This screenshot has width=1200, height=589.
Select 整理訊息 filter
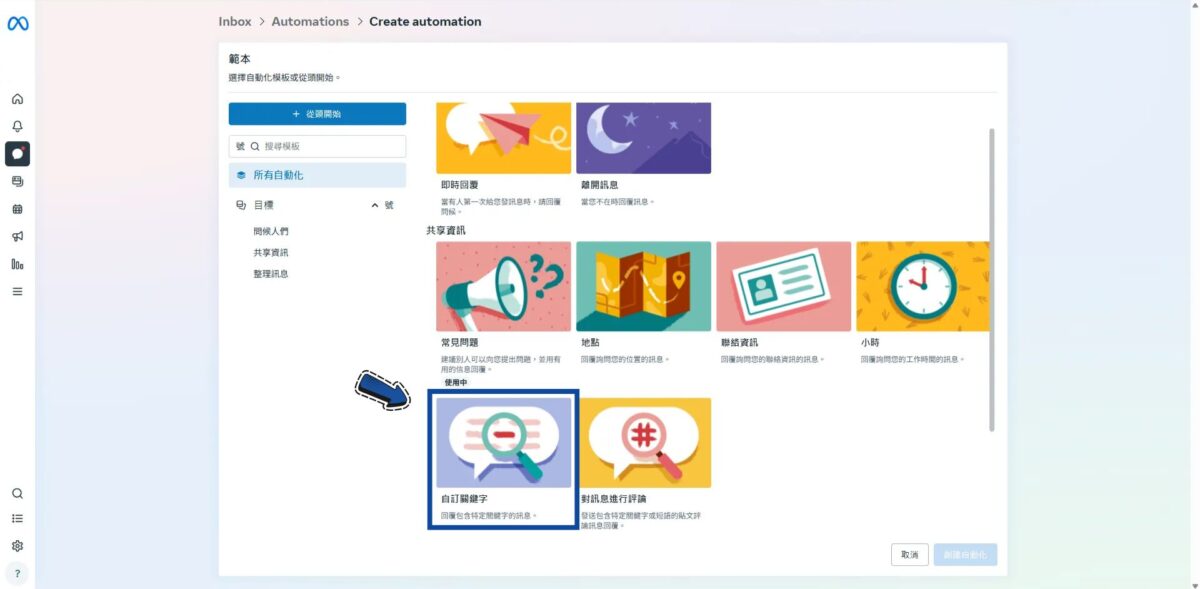[271, 273]
